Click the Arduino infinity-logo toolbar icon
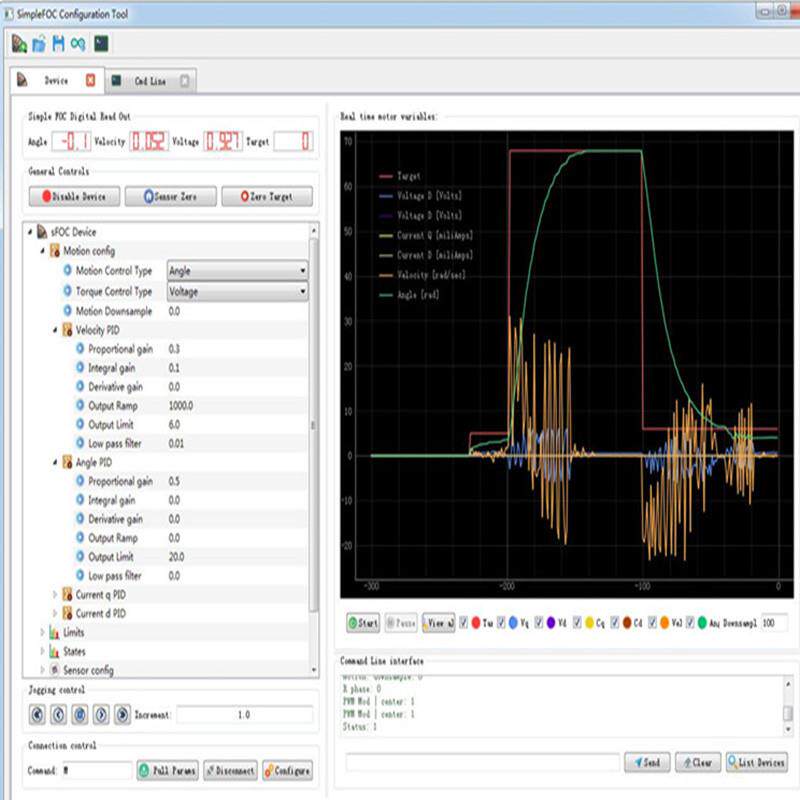 coord(78,44)
